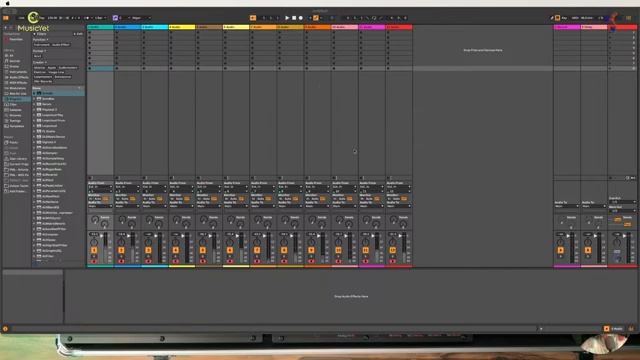The height and width of the screenshot is (360, 640).
Task: Click track 2 Audio activator button
Action: (121, 250)
